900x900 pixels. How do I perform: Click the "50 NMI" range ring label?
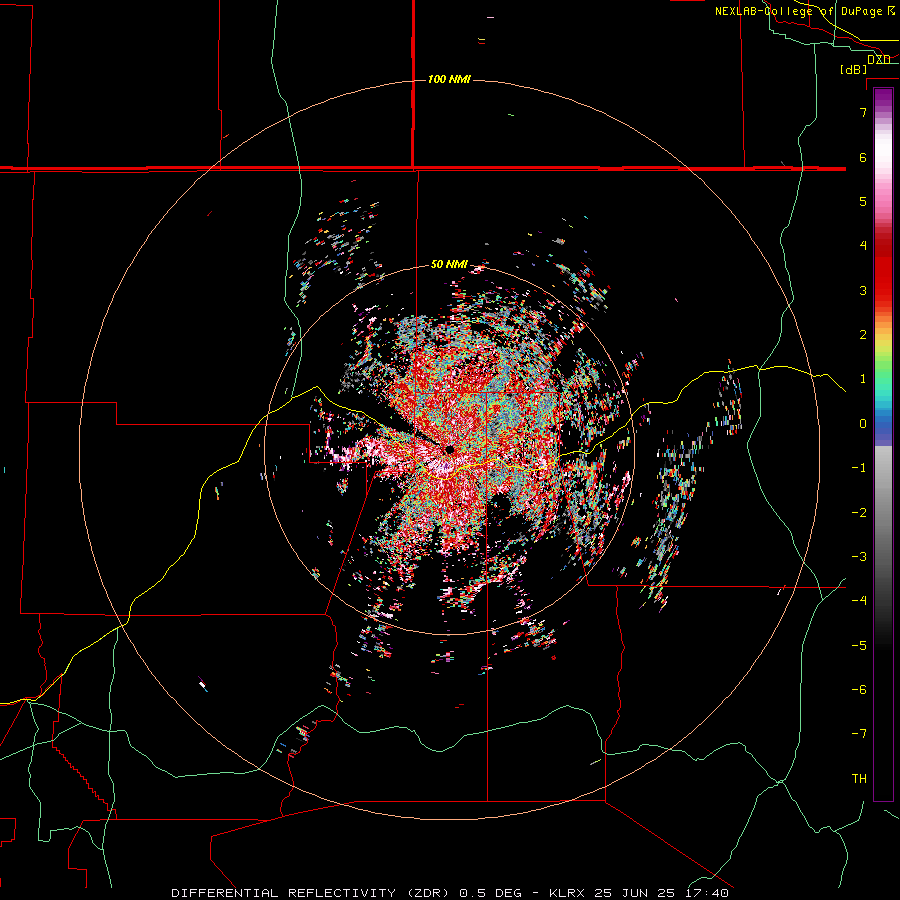pyautogui.click(x=449, y=264)
